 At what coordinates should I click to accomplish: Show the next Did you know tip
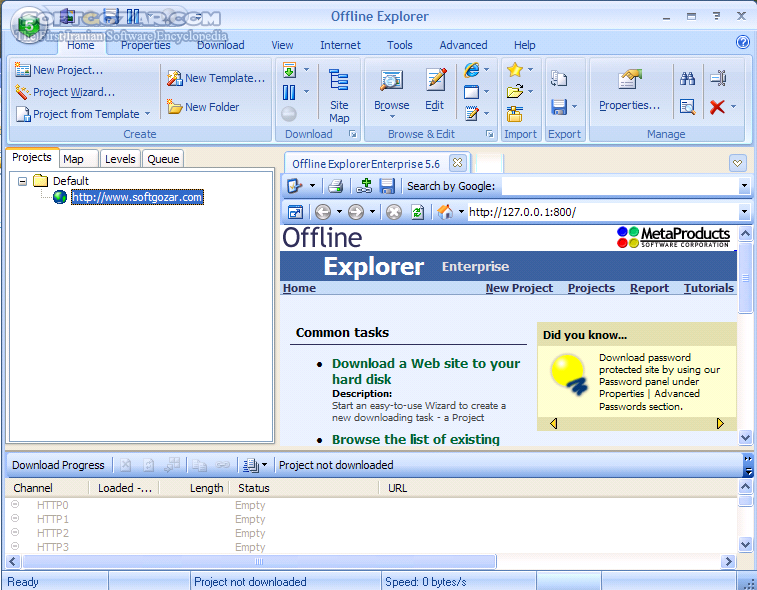tap(720, 423)
